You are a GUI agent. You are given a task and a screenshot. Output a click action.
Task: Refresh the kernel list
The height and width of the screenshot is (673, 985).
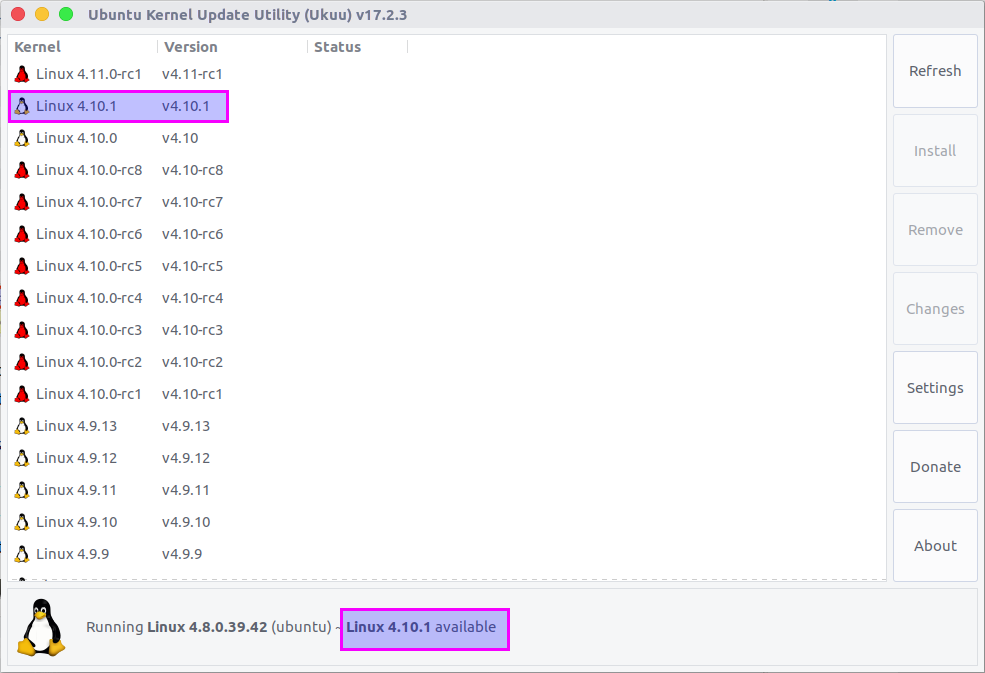pos(935,71)
